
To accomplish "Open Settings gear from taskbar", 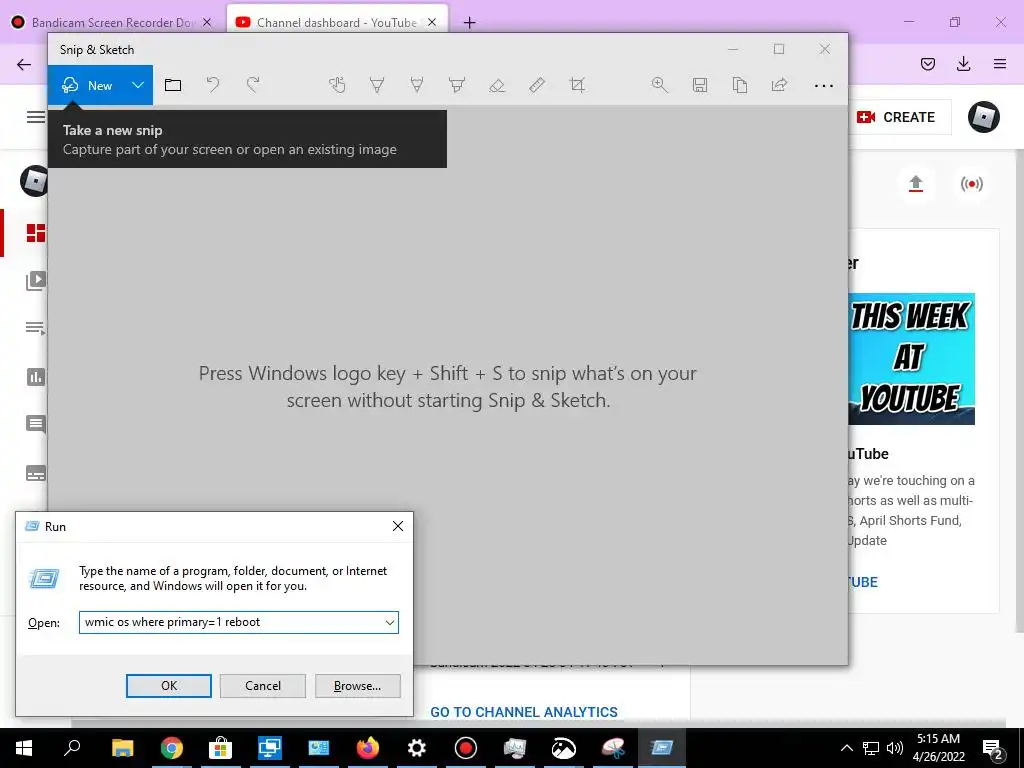I will [x=417, y=748].
